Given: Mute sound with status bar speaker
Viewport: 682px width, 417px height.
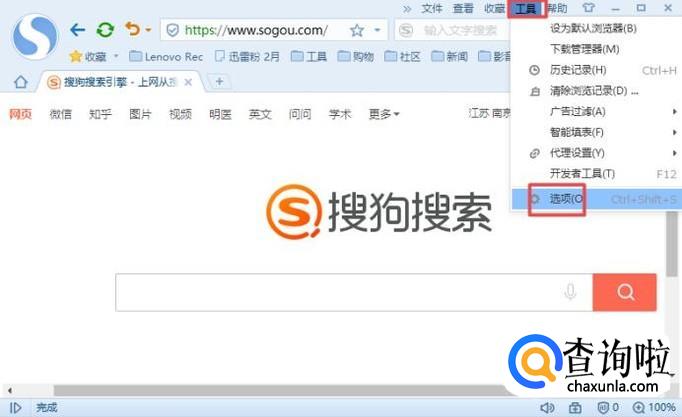Looking at the screenshot, I should 547,407.
